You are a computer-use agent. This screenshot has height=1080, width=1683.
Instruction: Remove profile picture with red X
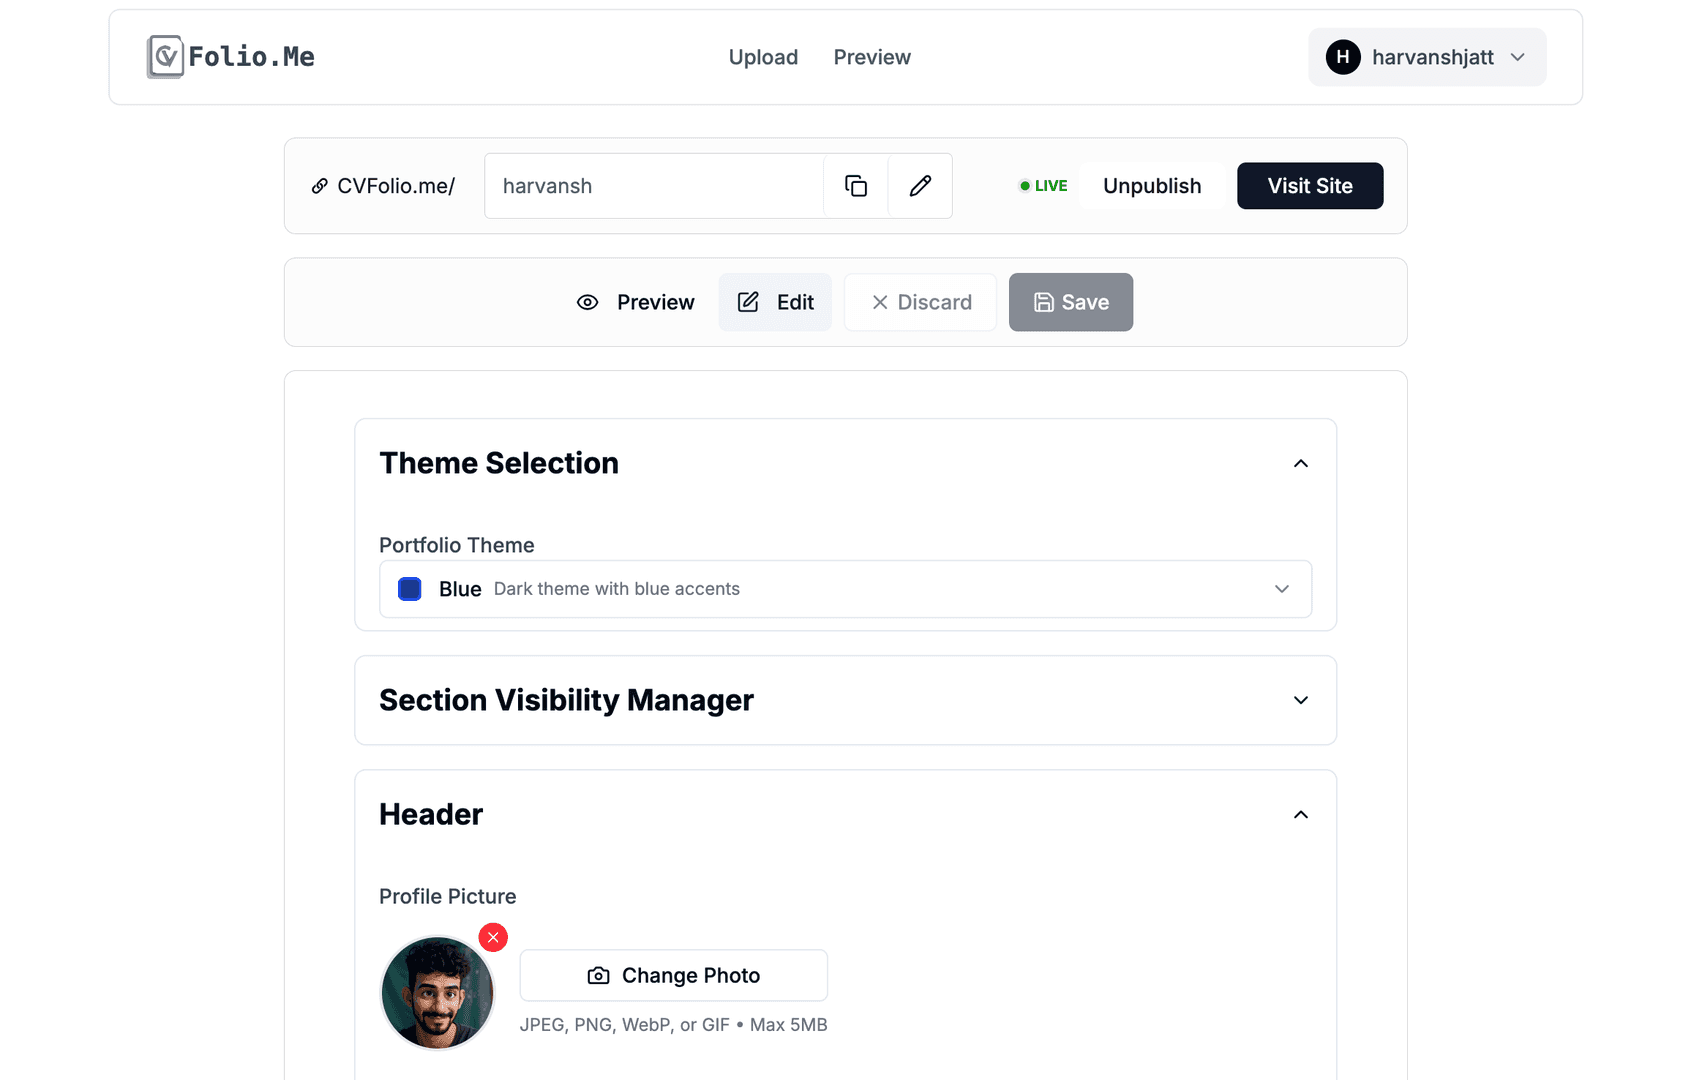click(x=493, y=937)
